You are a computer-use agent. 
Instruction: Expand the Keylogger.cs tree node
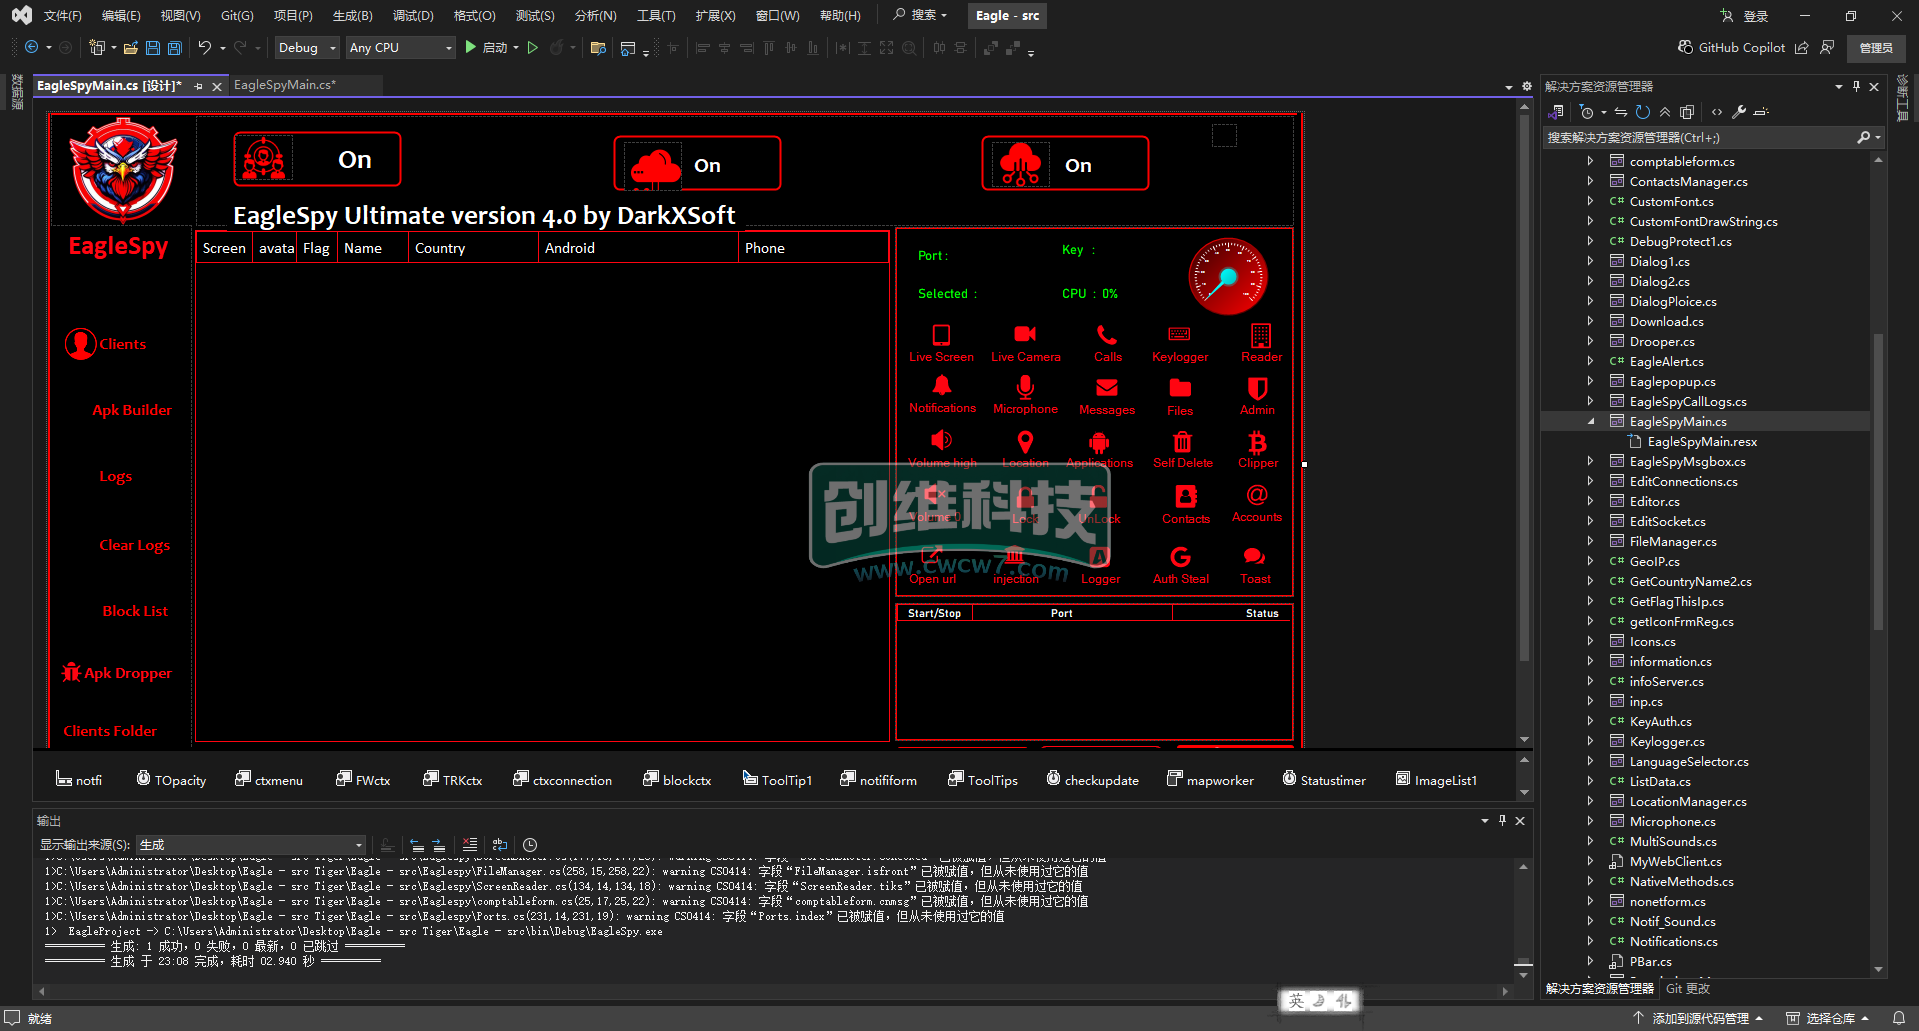click(x=1590, y=741)
